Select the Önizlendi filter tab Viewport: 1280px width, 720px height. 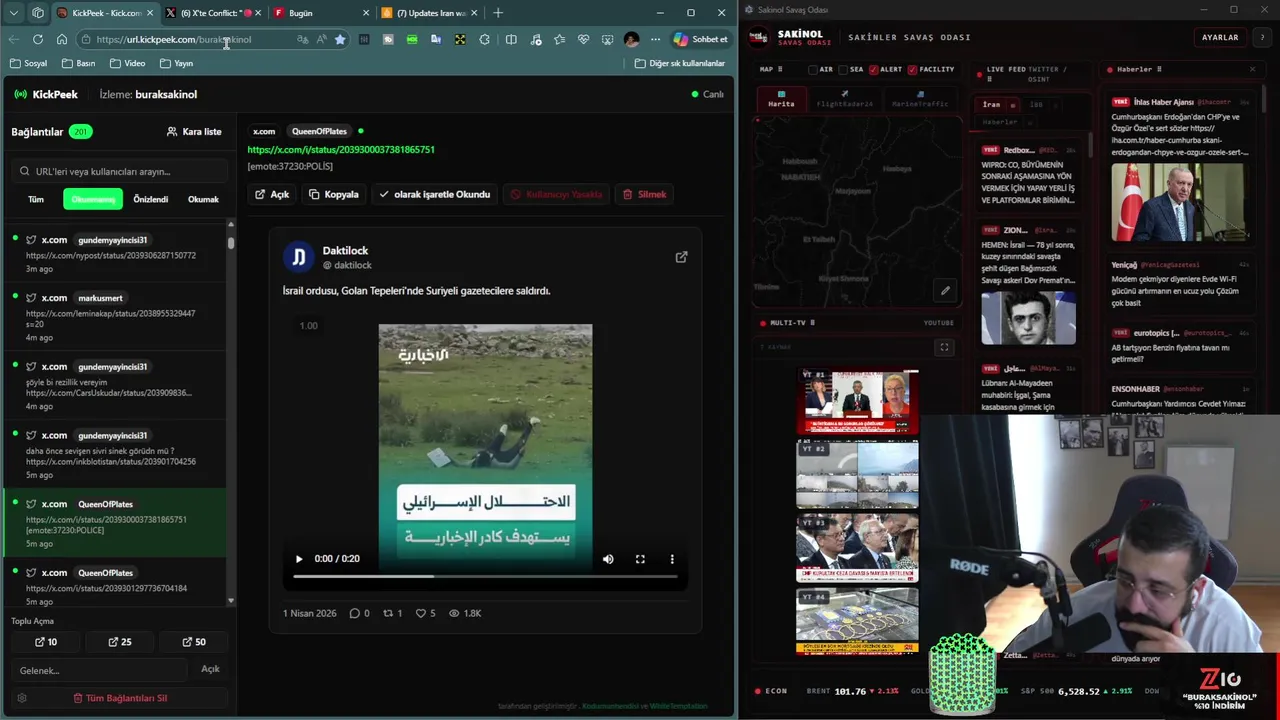151,199
